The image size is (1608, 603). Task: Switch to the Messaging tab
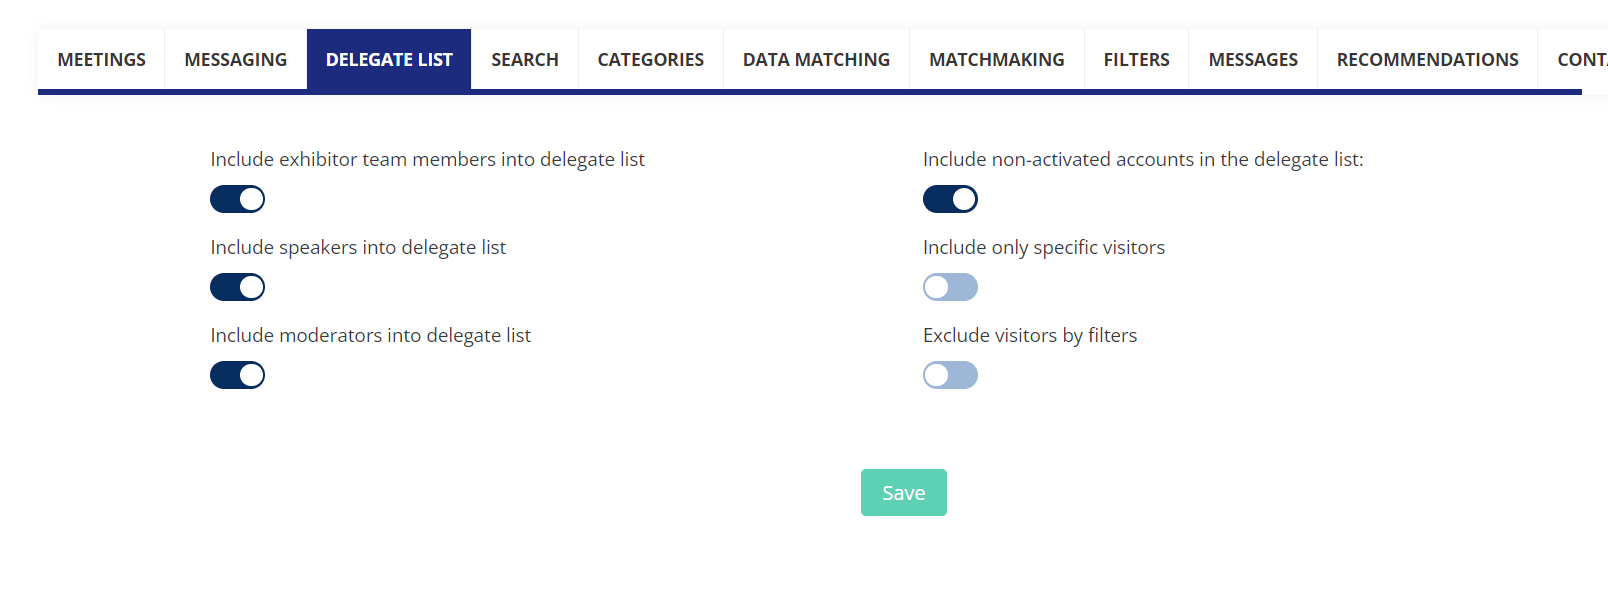click(x=235, y=60)
